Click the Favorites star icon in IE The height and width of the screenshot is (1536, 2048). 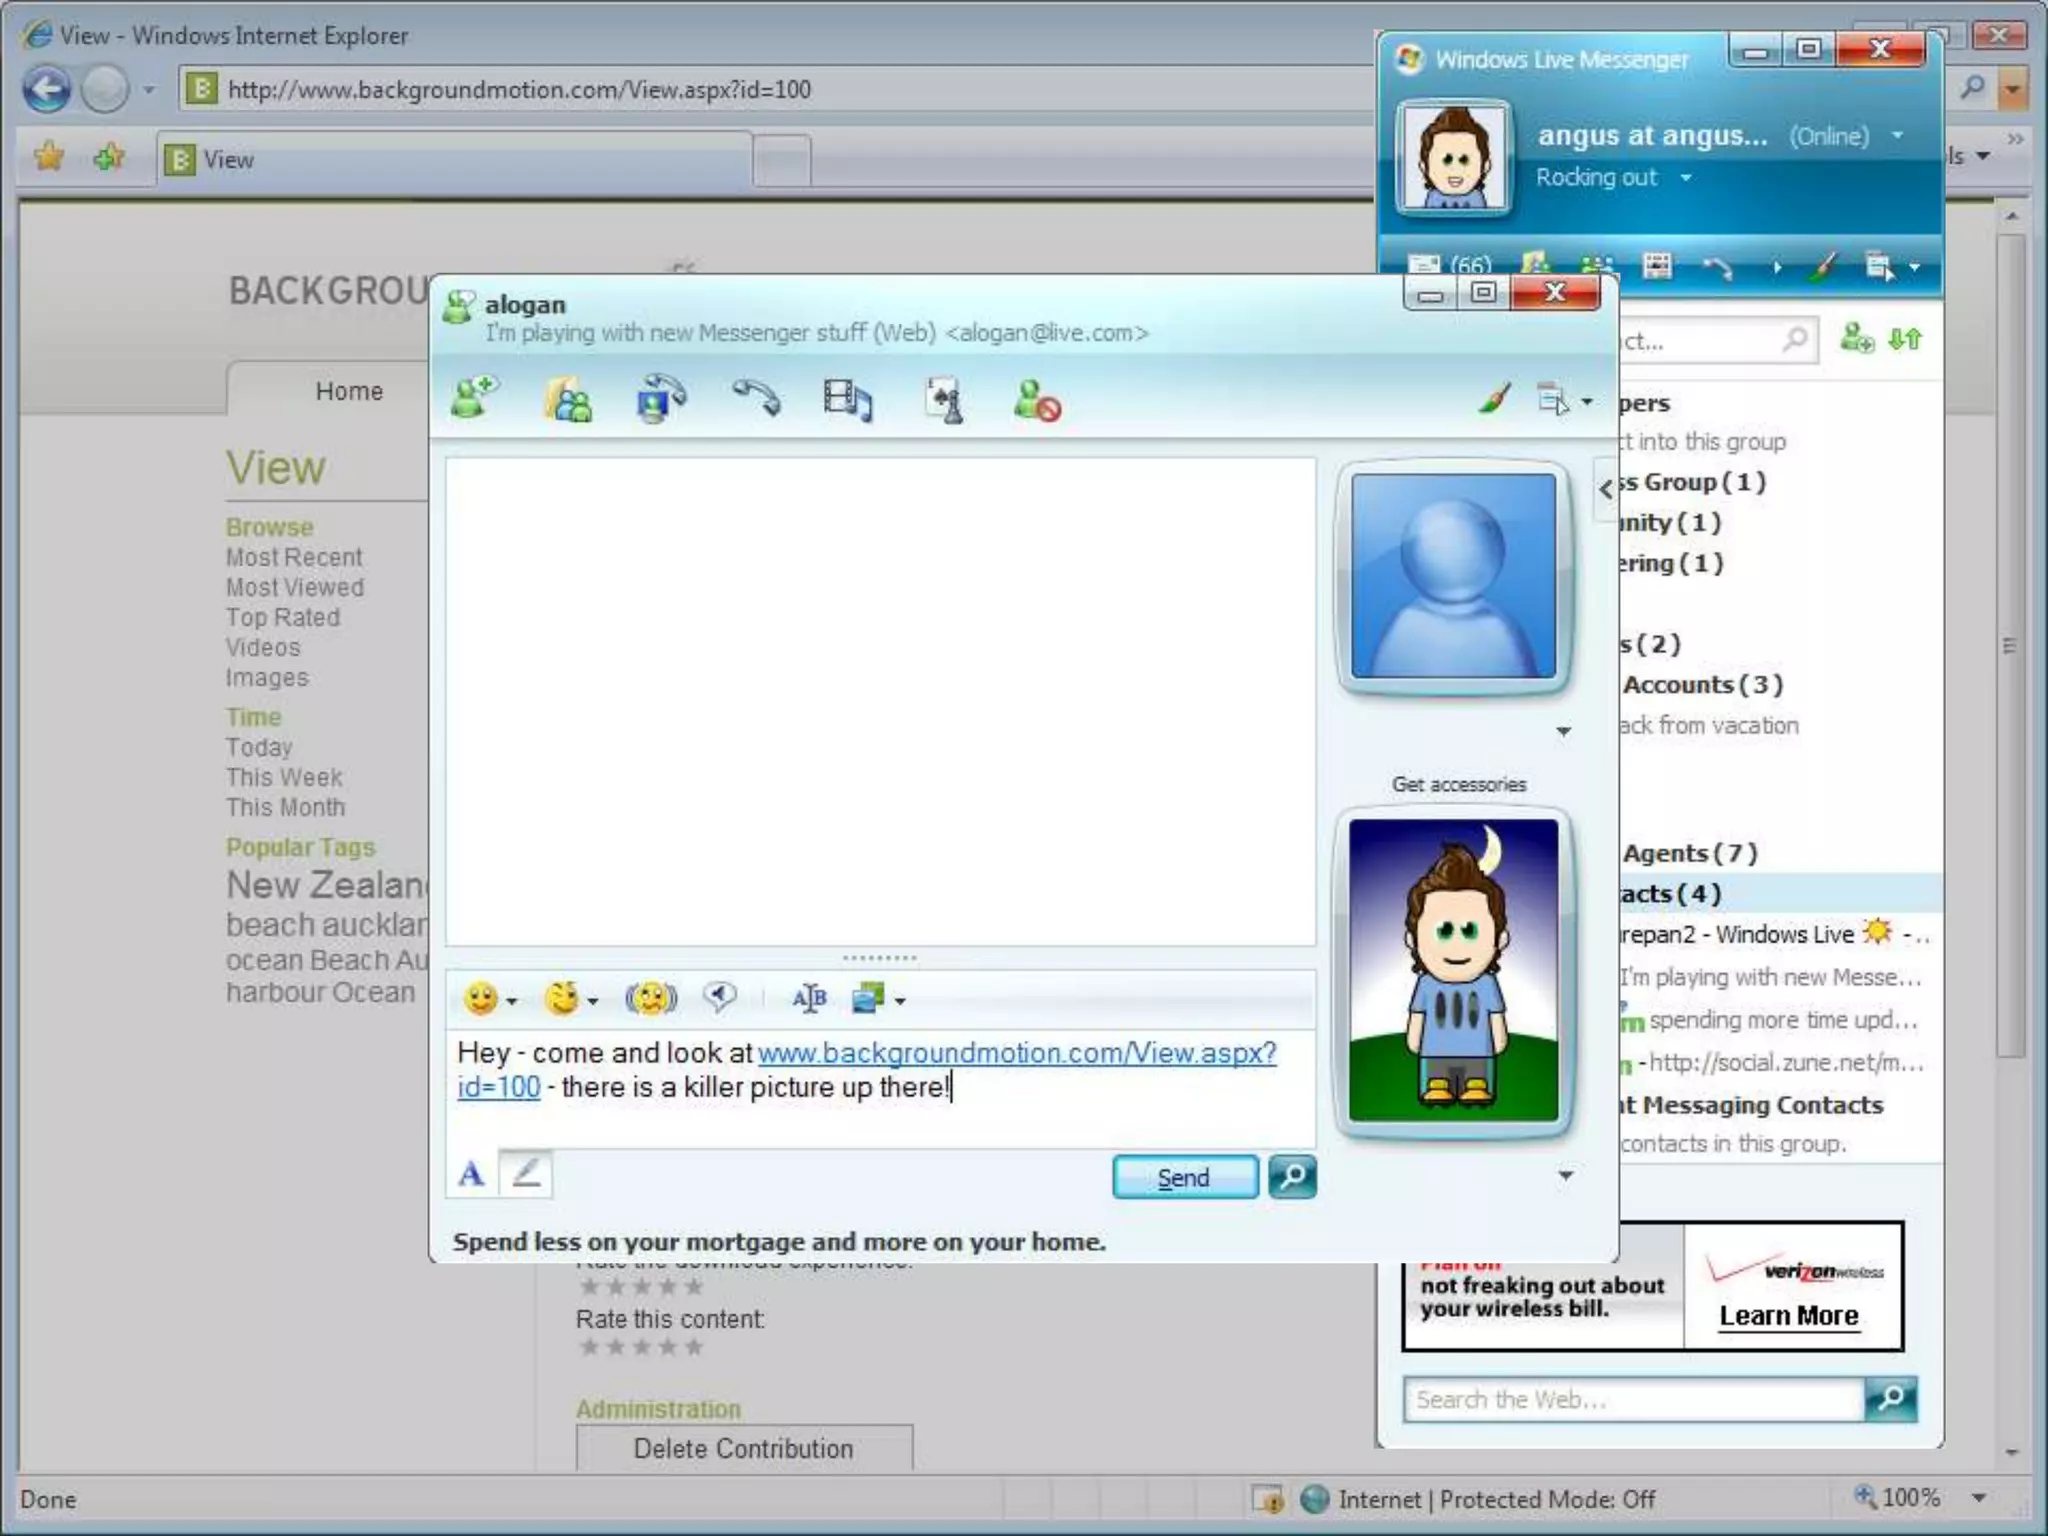[x=49, y=156]
